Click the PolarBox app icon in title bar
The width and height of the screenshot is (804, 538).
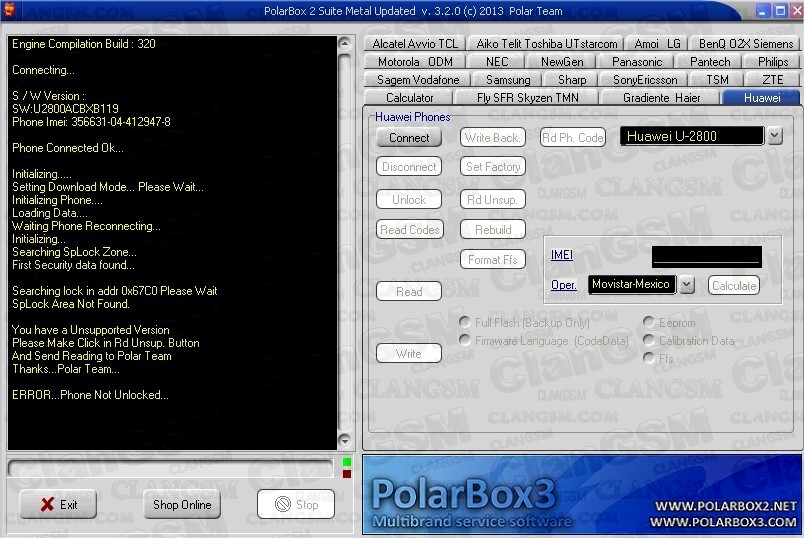(x=9, y=10)
